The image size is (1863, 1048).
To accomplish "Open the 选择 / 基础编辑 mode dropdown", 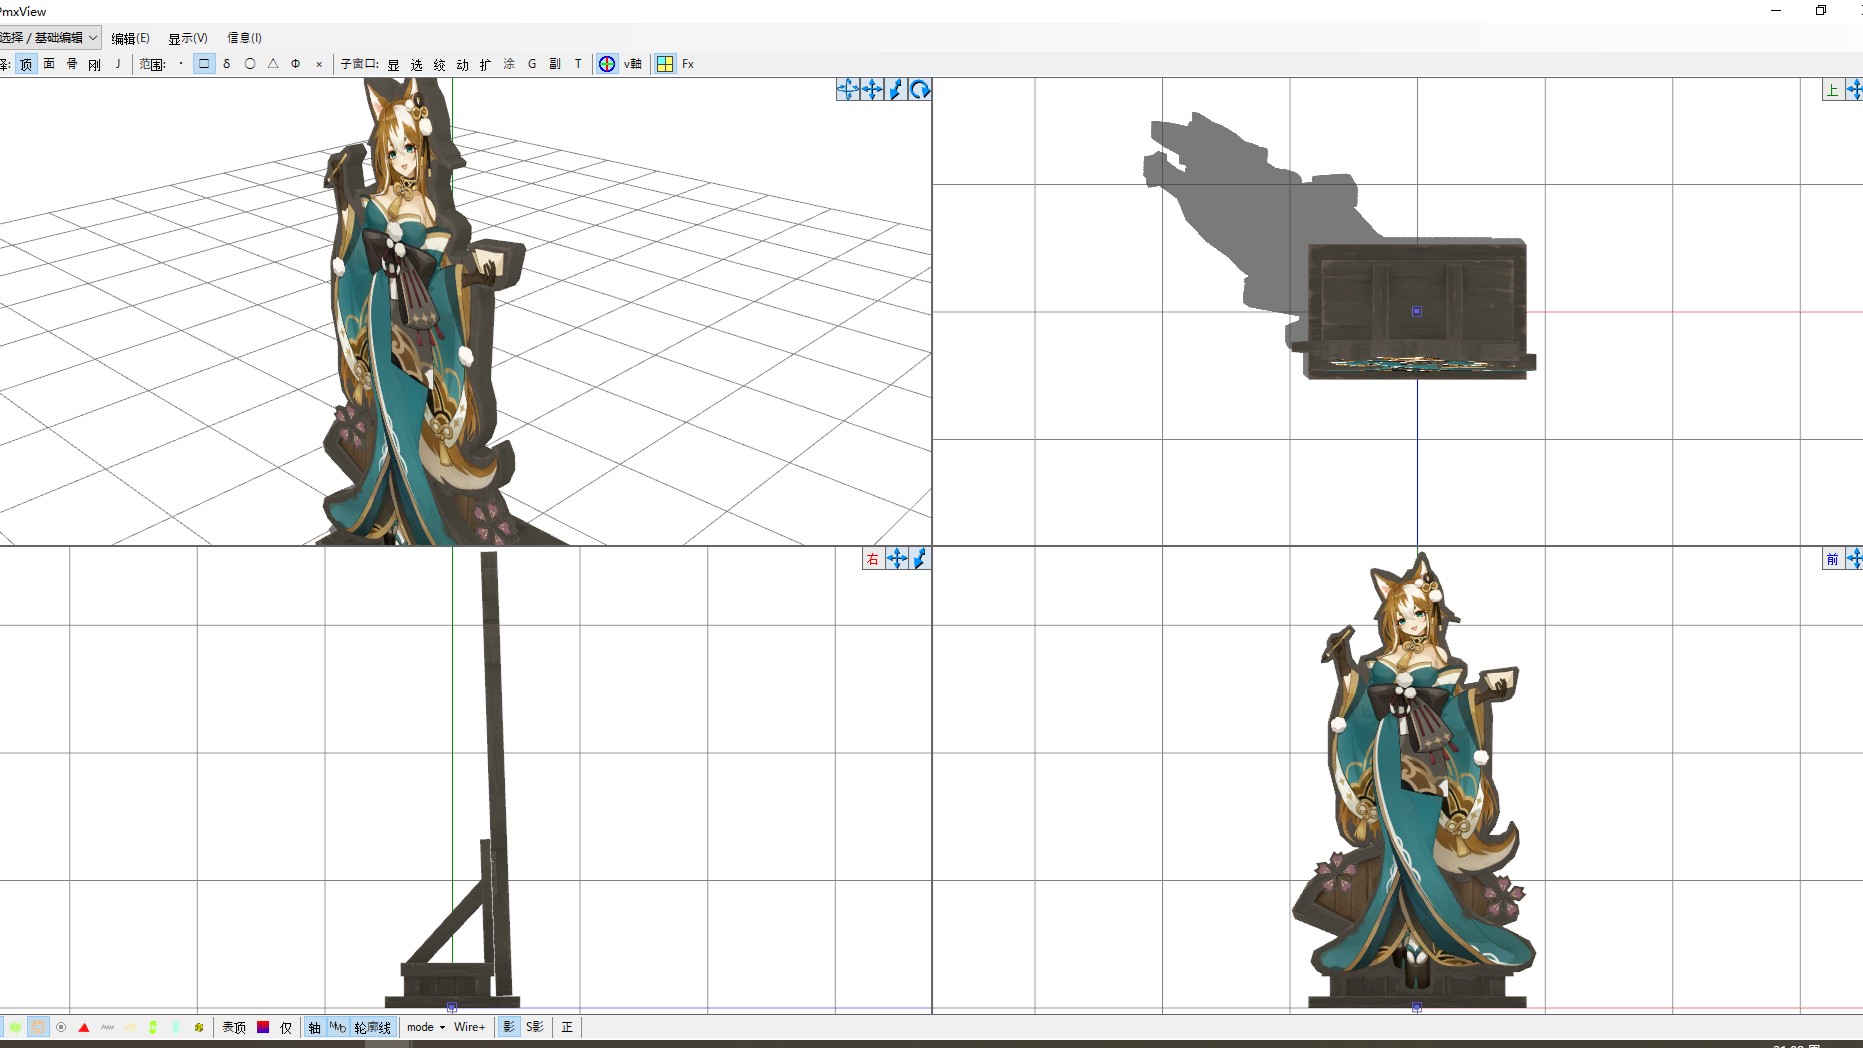I will (49, 38).
